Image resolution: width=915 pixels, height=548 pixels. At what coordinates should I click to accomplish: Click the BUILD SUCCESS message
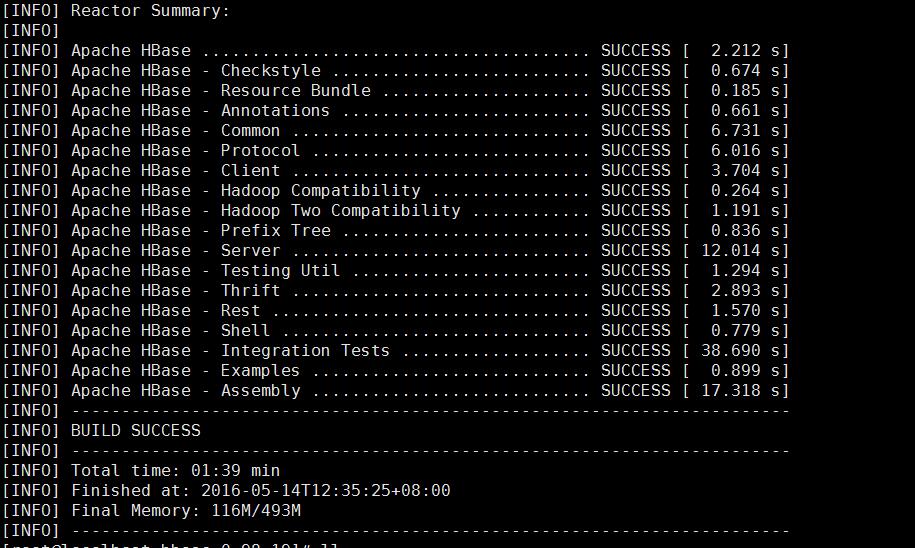[x=135, y=431]
